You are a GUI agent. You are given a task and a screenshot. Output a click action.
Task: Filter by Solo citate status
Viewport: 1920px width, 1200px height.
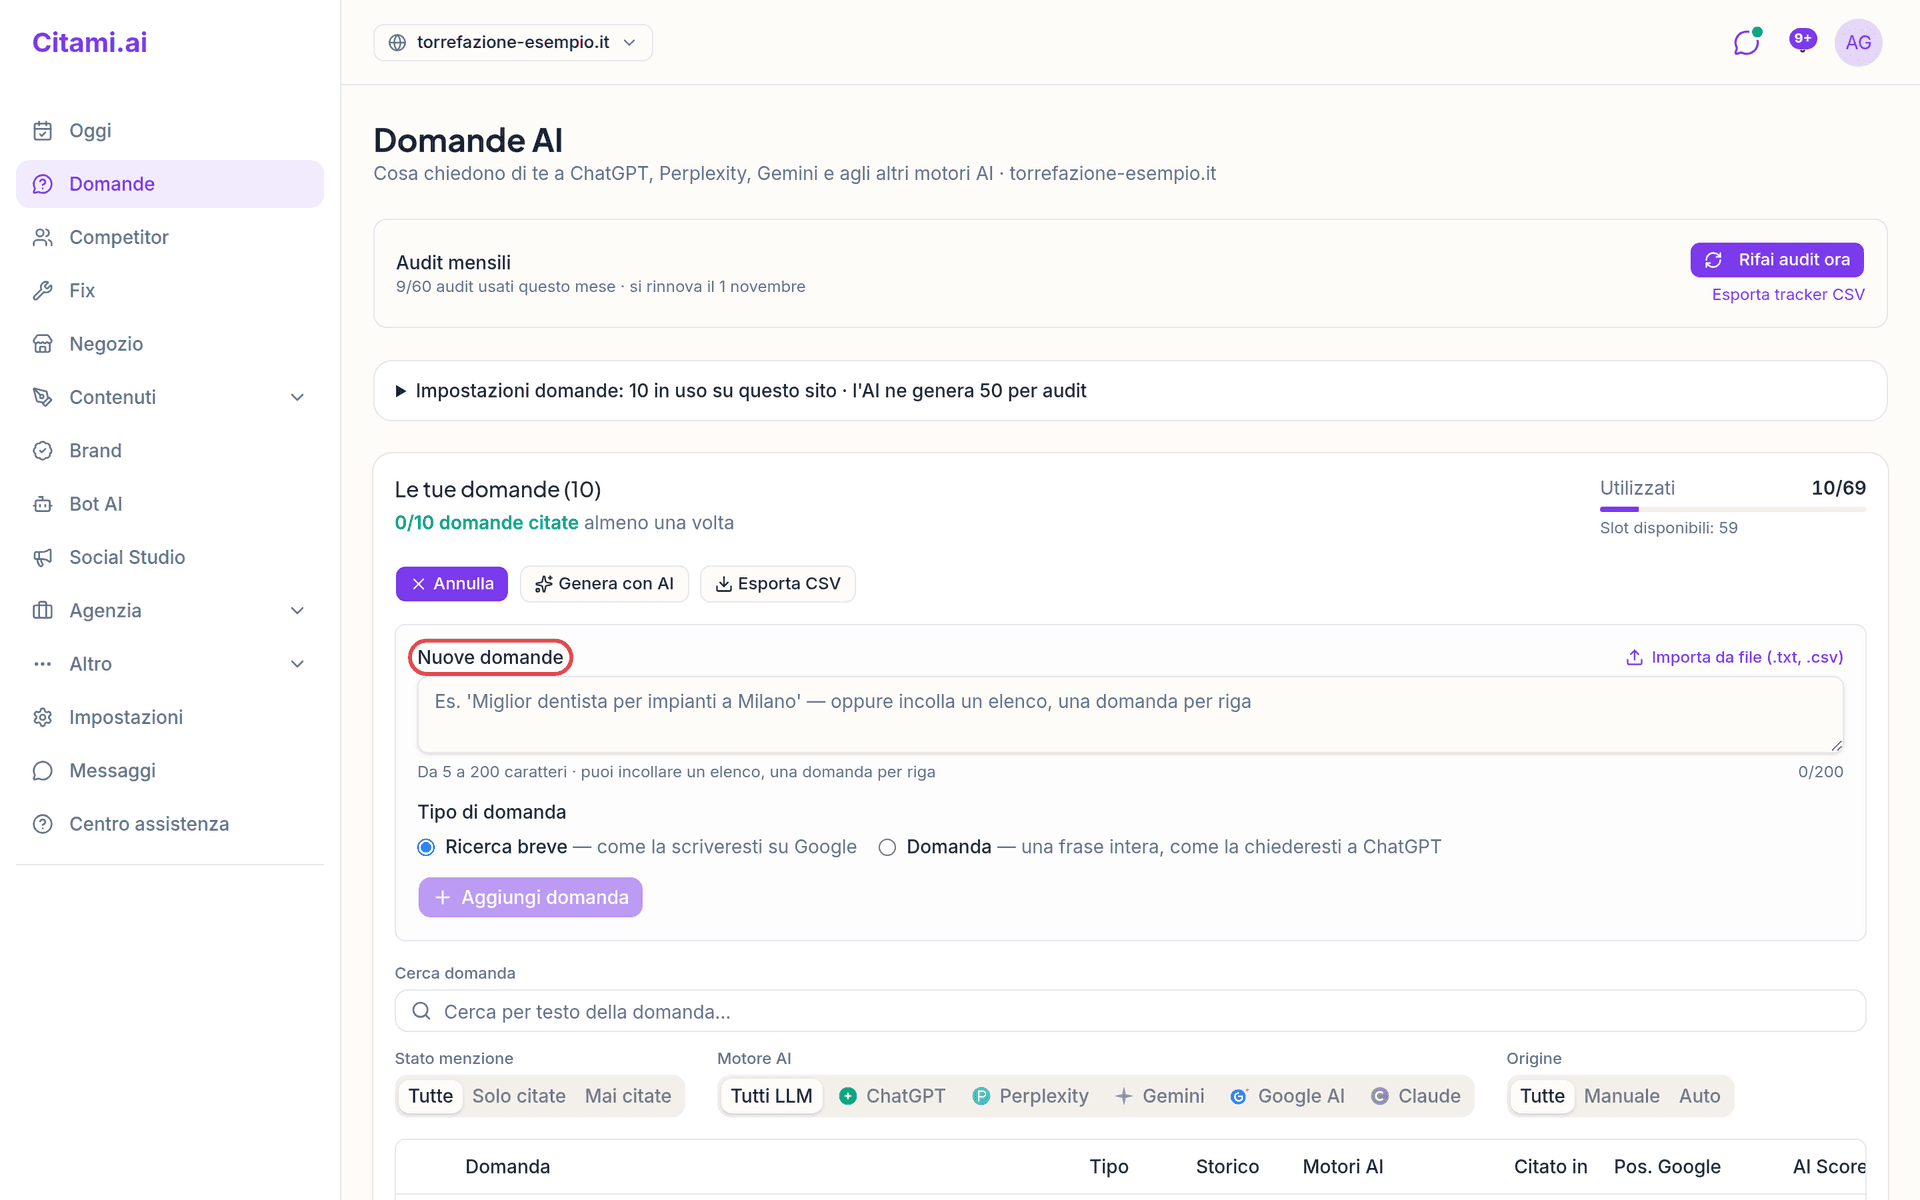click(519, 1096)
